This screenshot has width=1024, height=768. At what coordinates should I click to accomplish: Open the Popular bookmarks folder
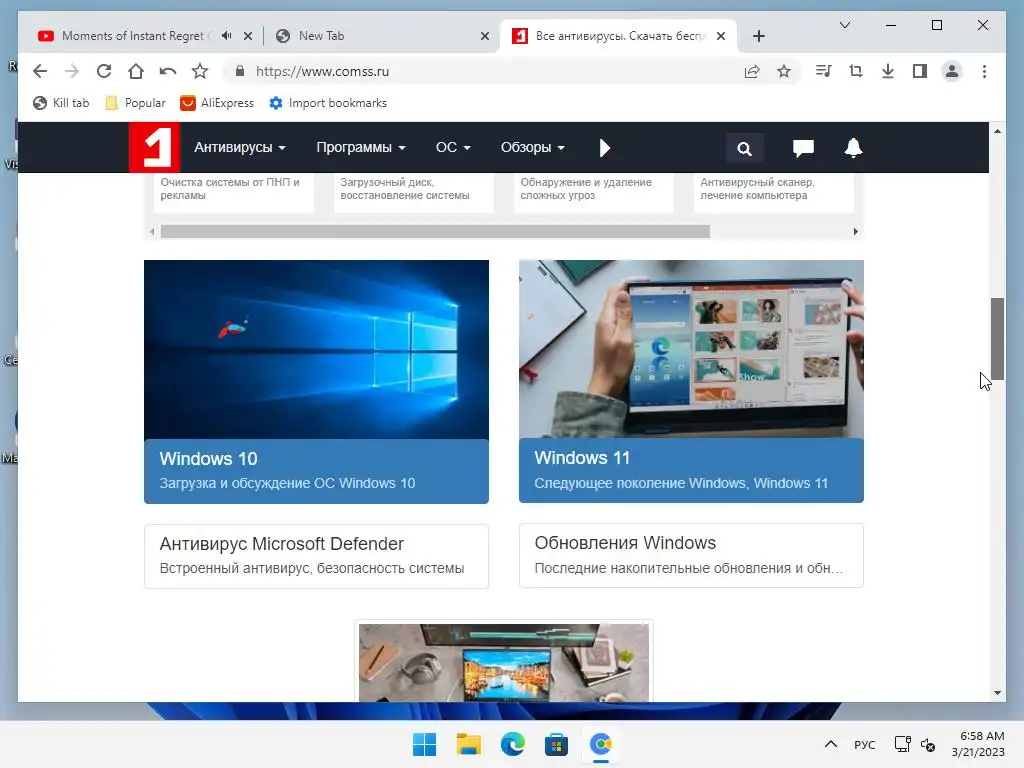(x=135, y=103)
